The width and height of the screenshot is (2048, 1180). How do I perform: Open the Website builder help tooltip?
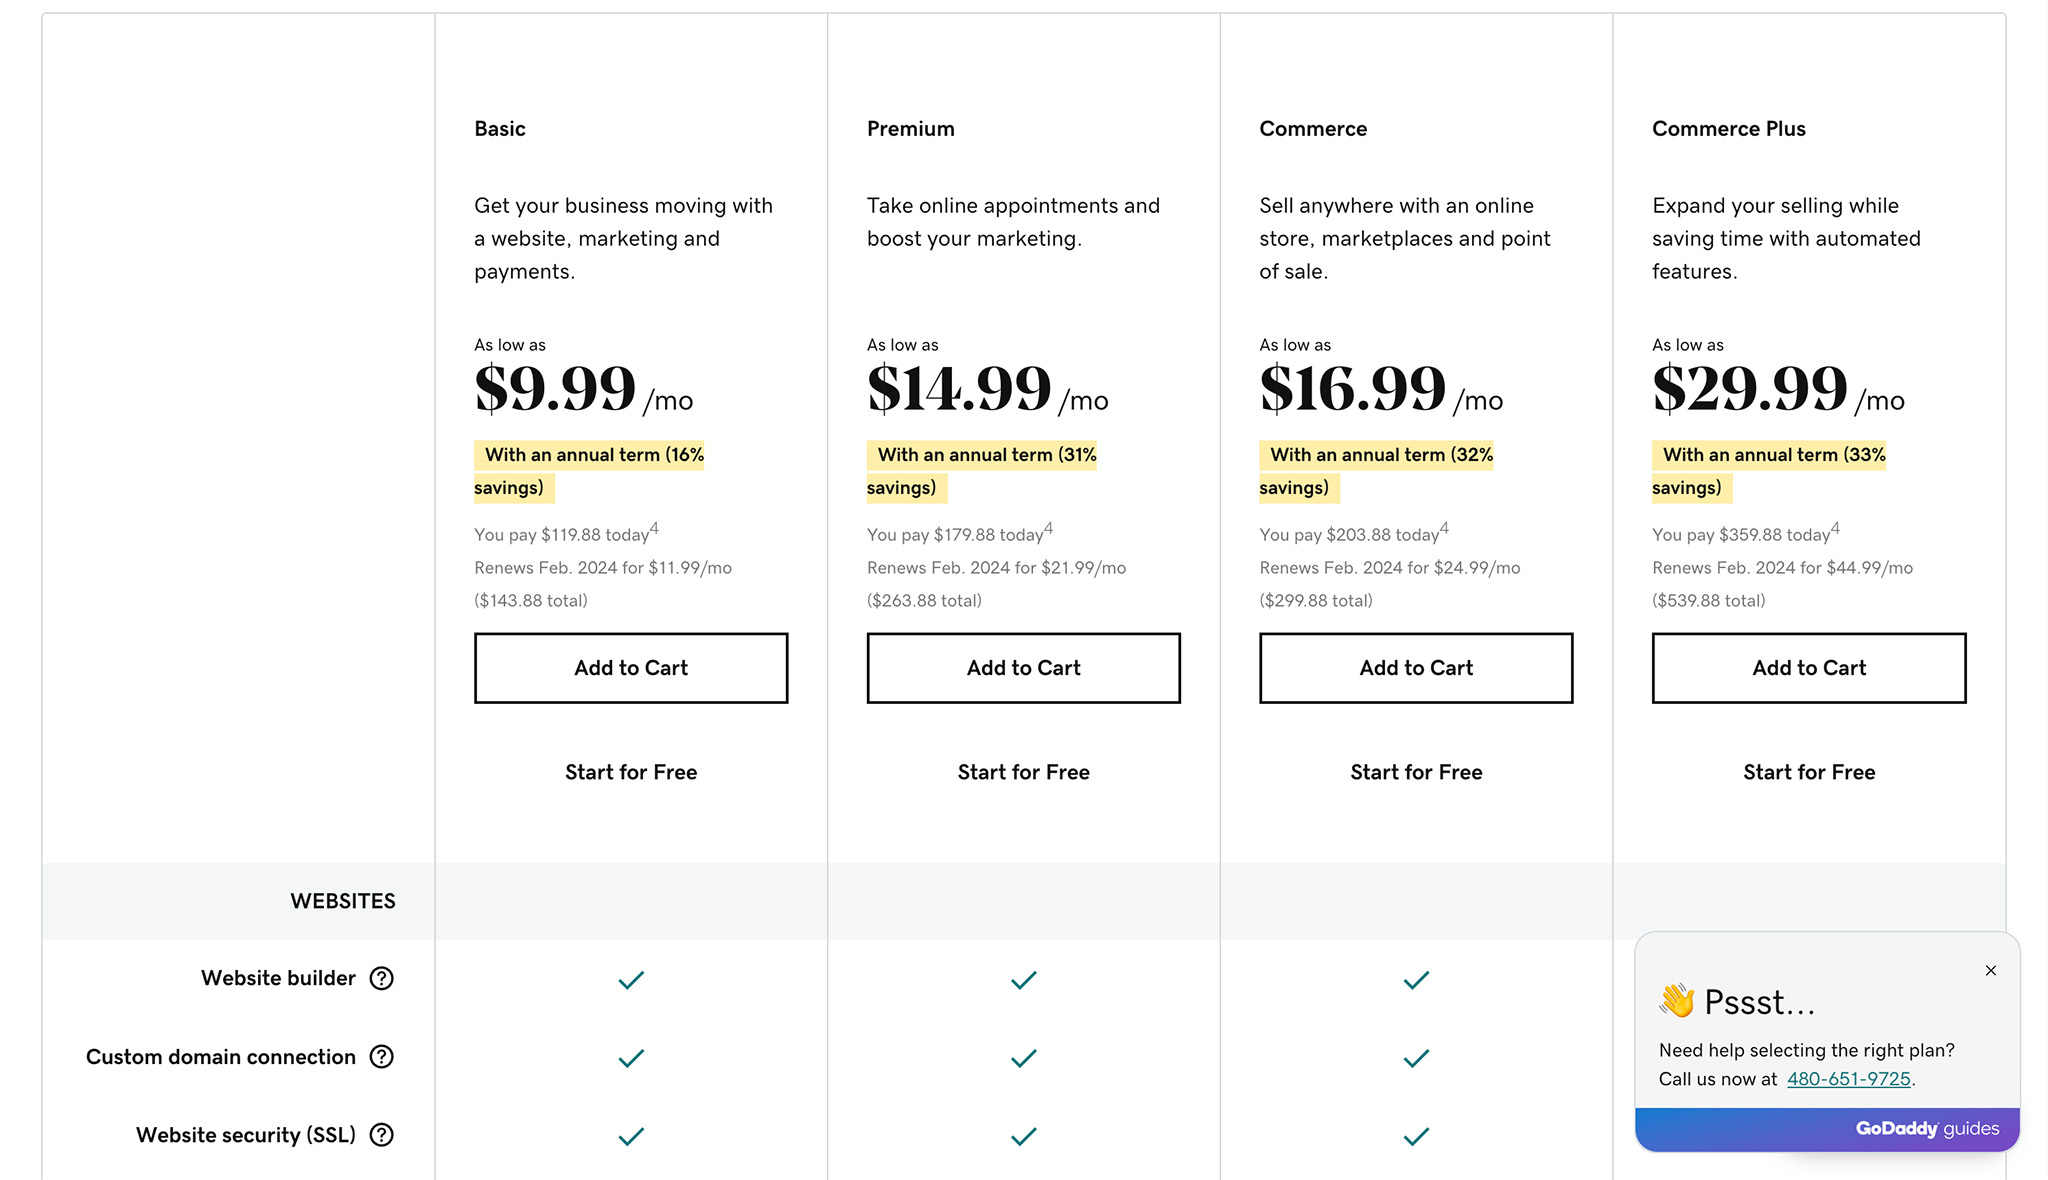click(x=382, y=978)
